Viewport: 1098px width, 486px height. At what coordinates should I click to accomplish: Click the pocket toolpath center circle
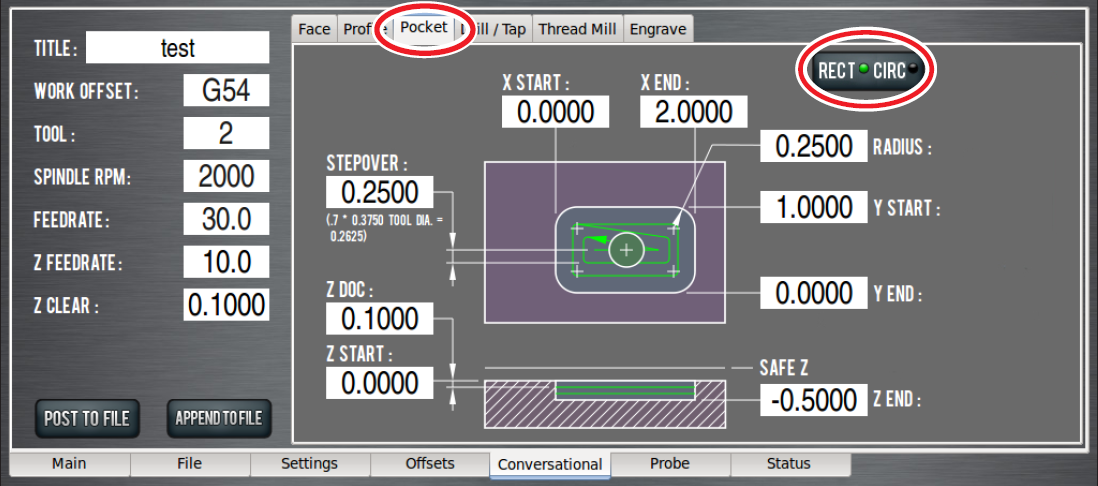click(x=626, y=249)
